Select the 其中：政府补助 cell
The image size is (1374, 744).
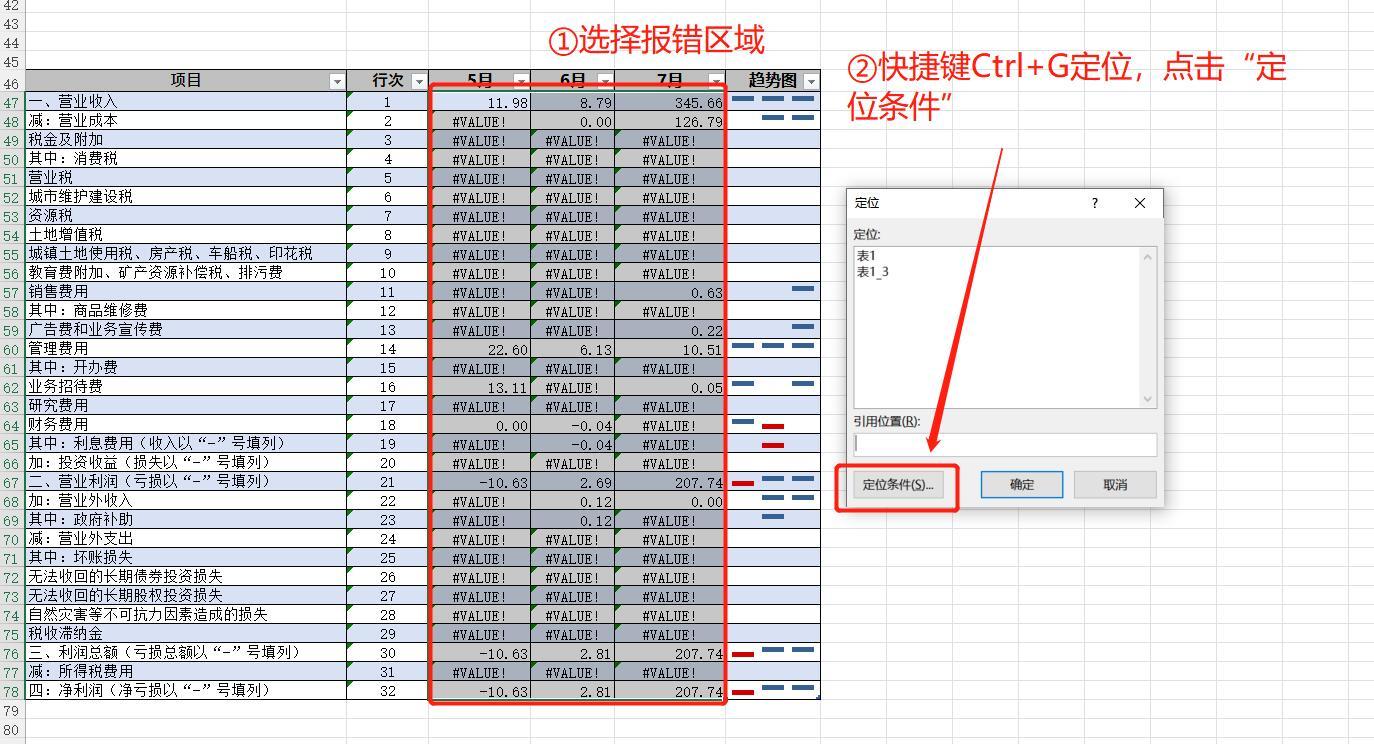(x=186, y=519)
